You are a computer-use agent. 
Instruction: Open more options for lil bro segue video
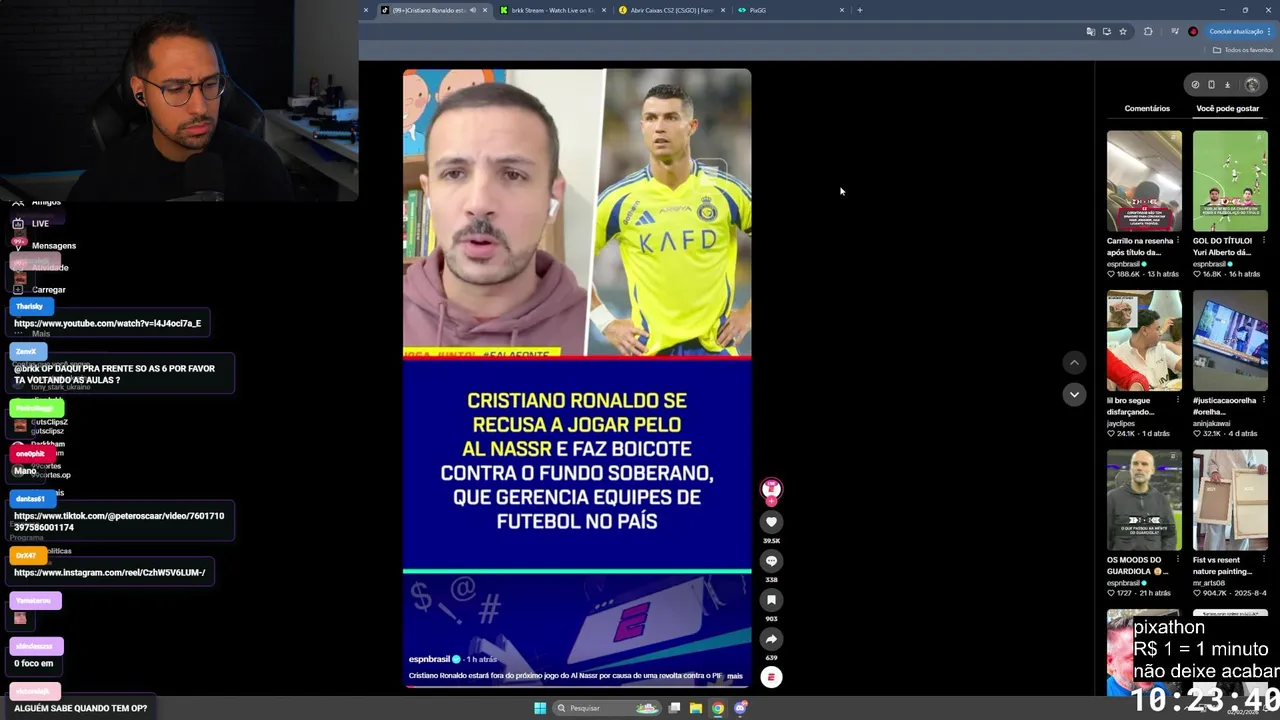click(x=1179, y=400)
